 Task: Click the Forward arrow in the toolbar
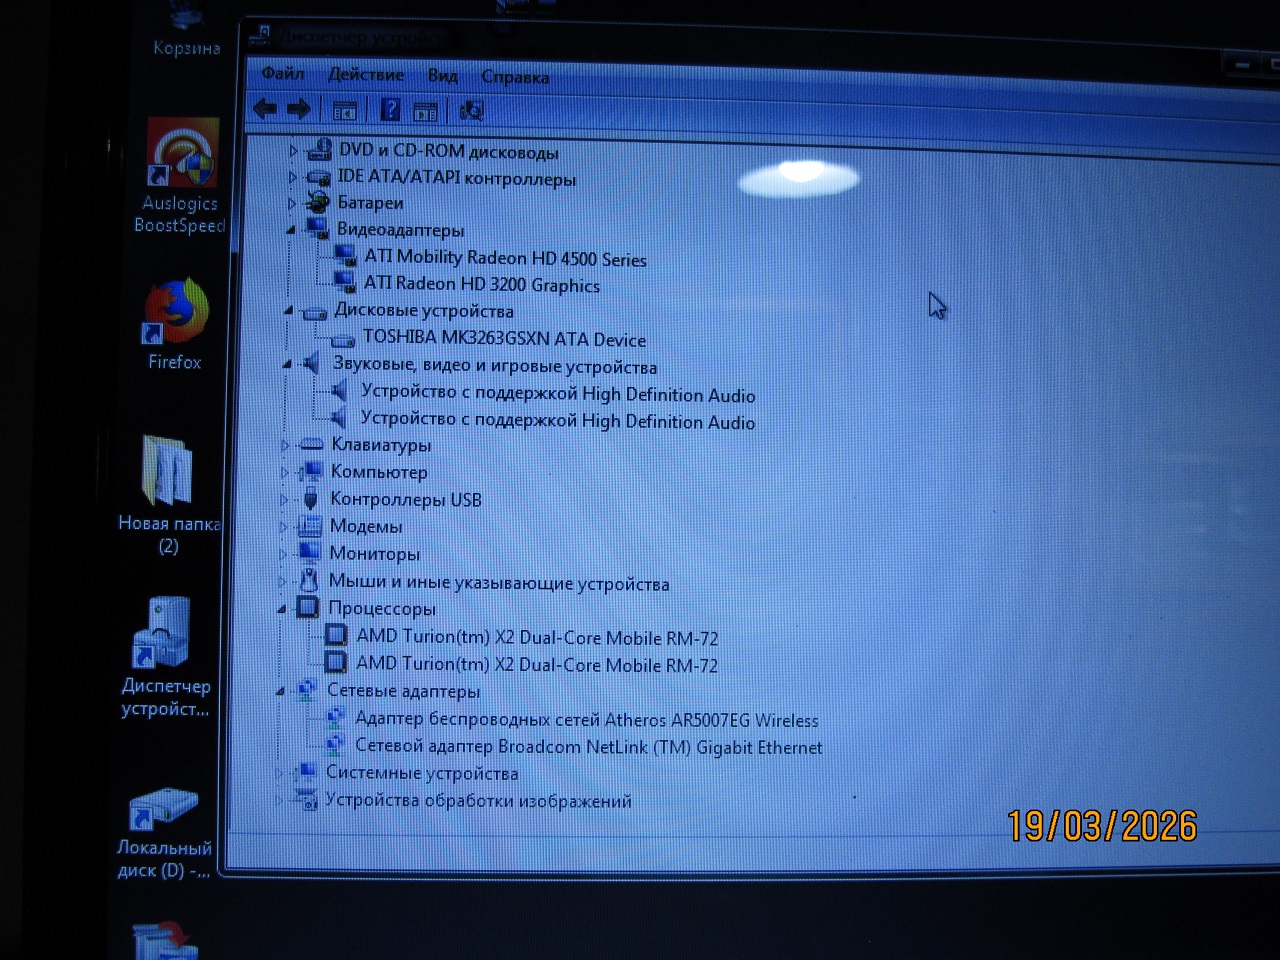click(x=298, y=109)
